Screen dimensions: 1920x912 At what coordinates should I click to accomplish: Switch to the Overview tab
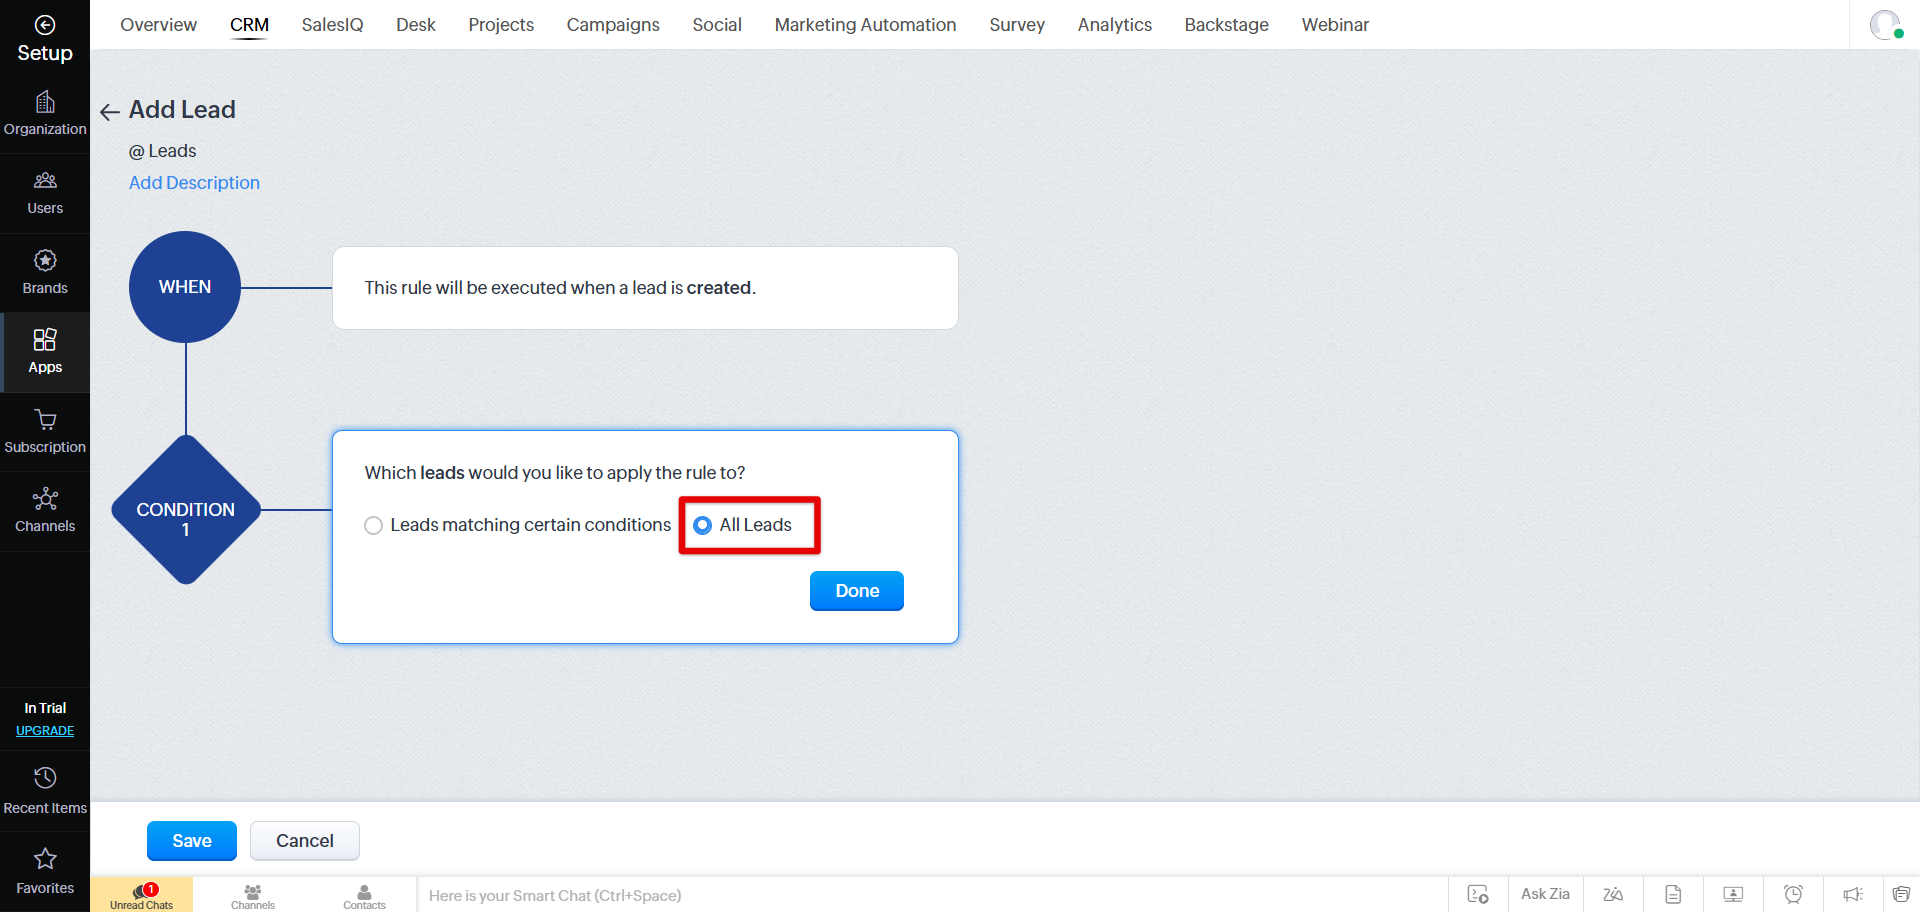158,25
